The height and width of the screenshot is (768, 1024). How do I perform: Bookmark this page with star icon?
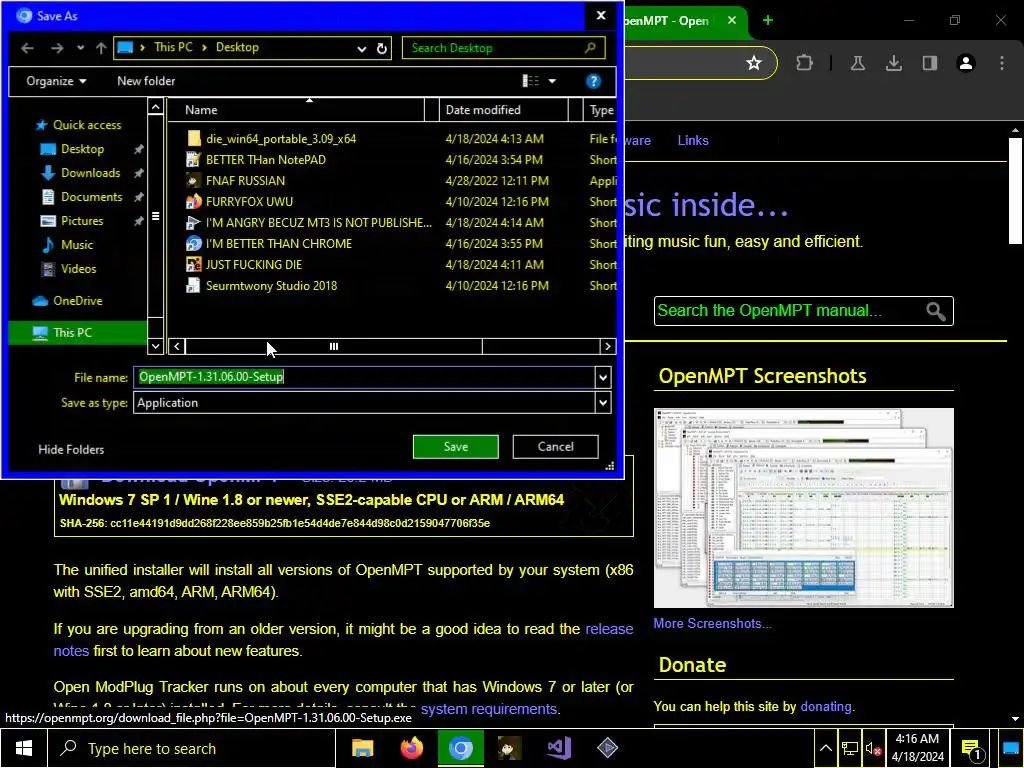754,63
